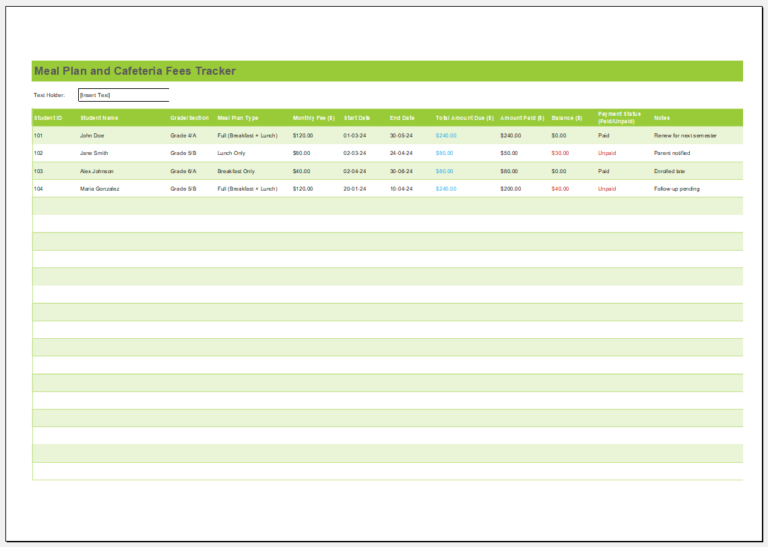Select Maria Gonzalez's blue total due '$240.00'
Viewport: 768px width, 547px height.
click(446, 189)
